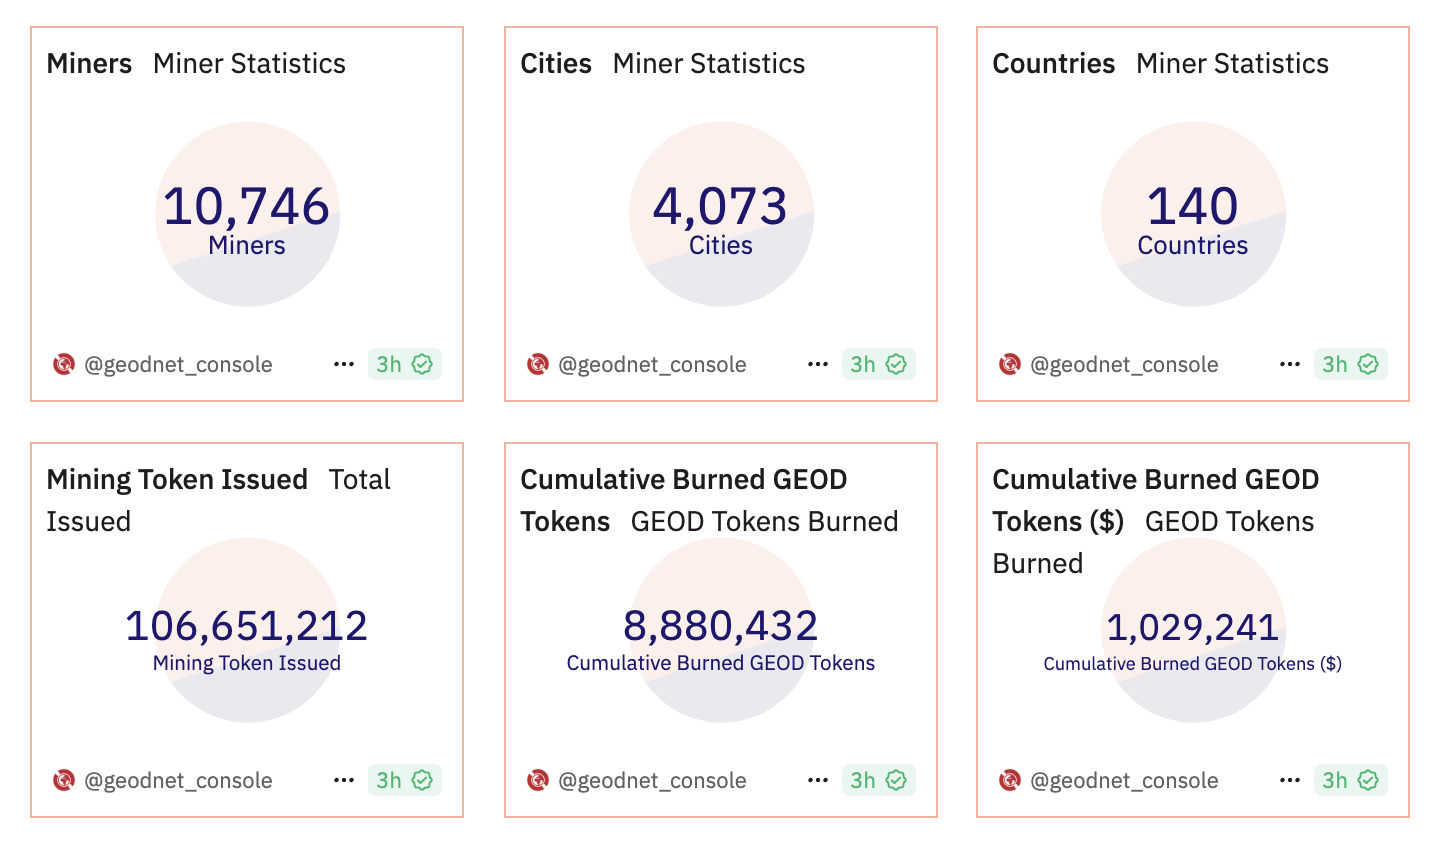Viewport: 1440px width, 852px height.
Task: Click the geodnet logo icon on Countries card
Action: tap(1010, 364)
